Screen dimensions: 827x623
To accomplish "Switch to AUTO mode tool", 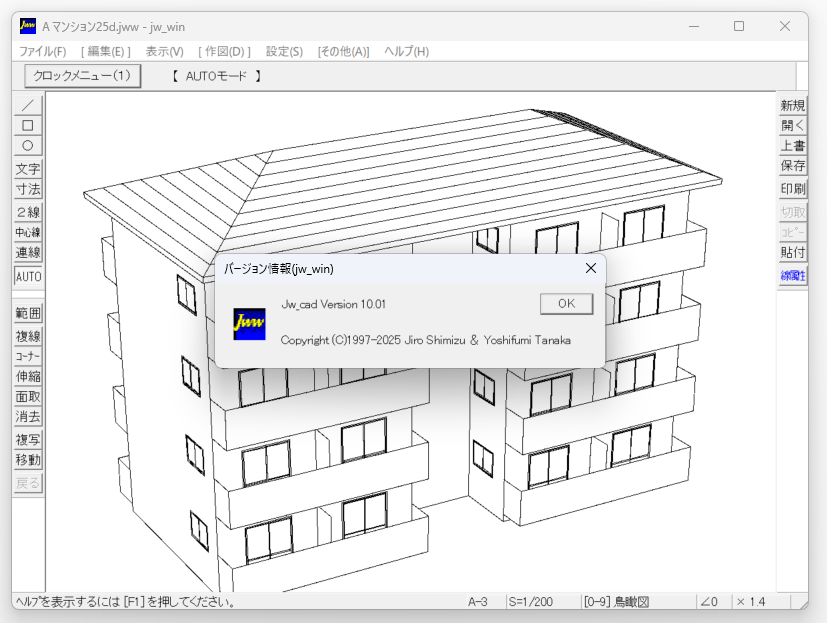I will click(27, 276).
